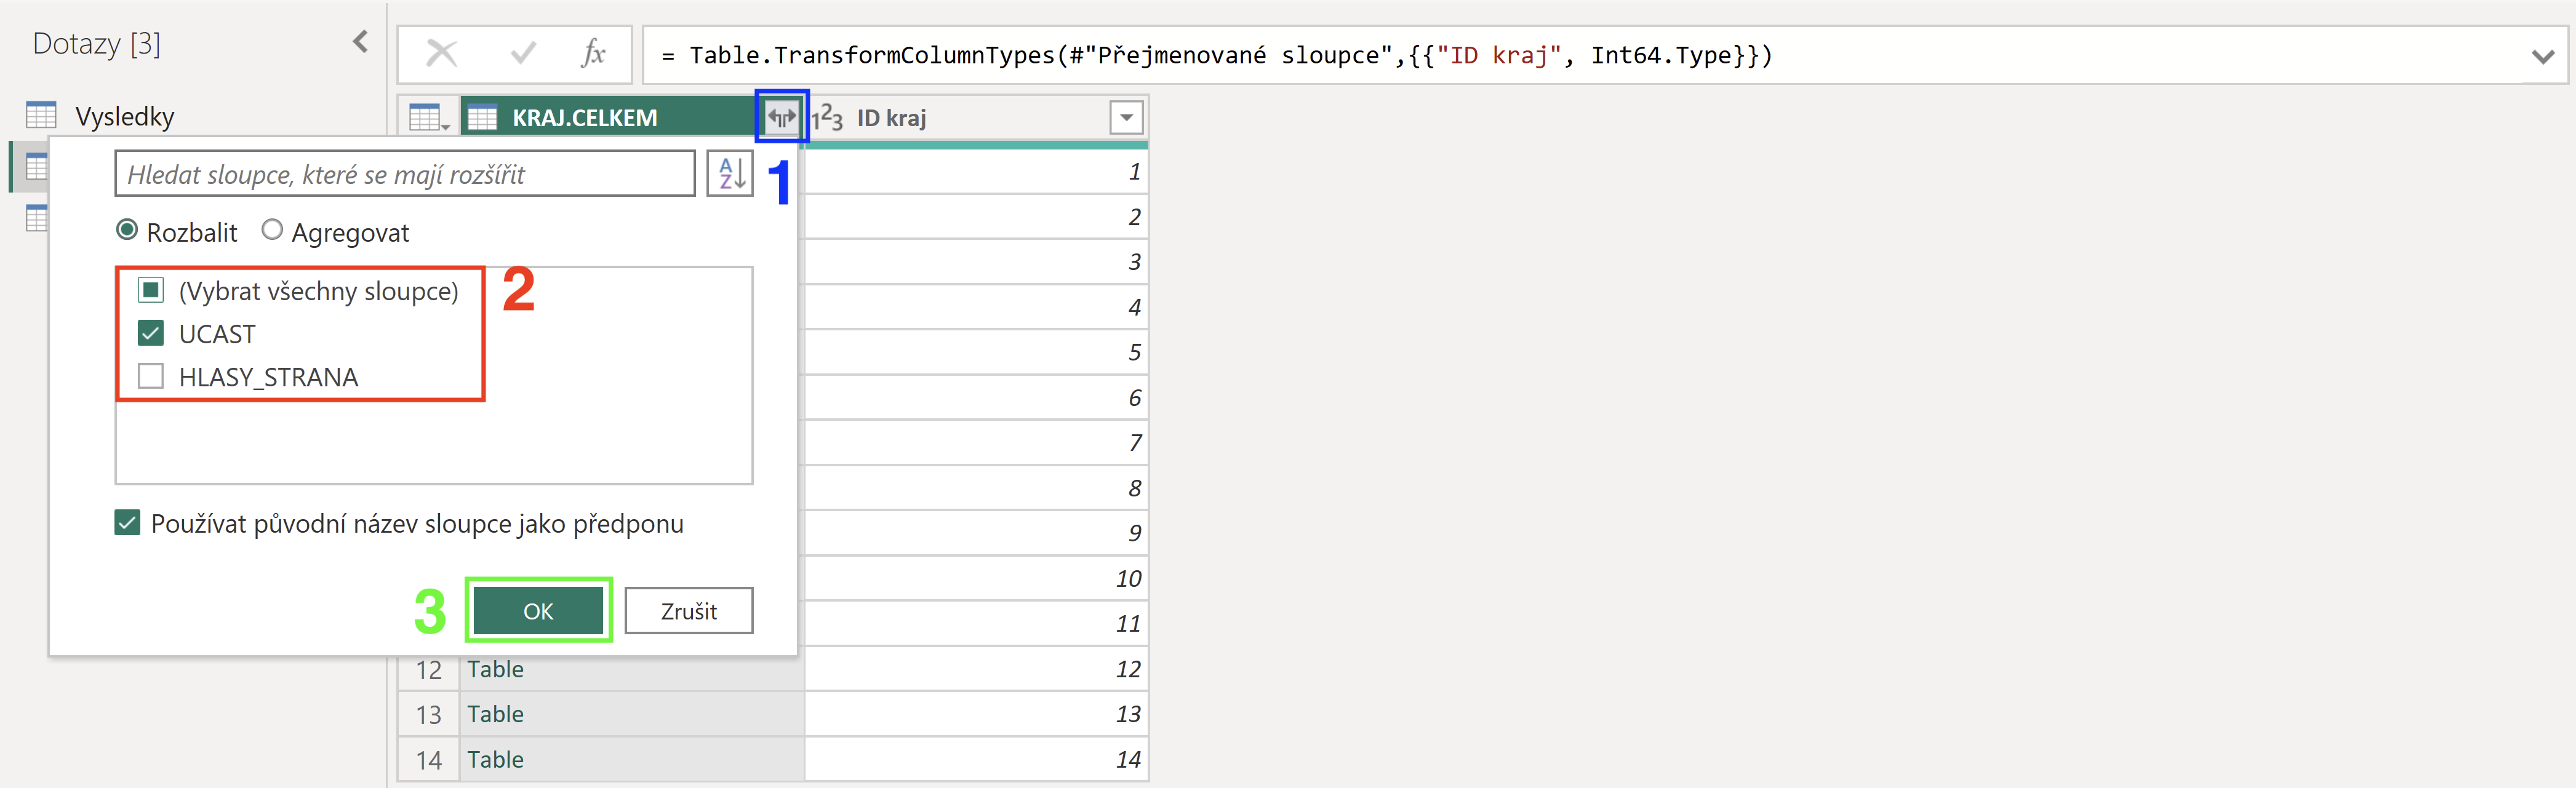Click the Table cell in row 12

[632, 669]
